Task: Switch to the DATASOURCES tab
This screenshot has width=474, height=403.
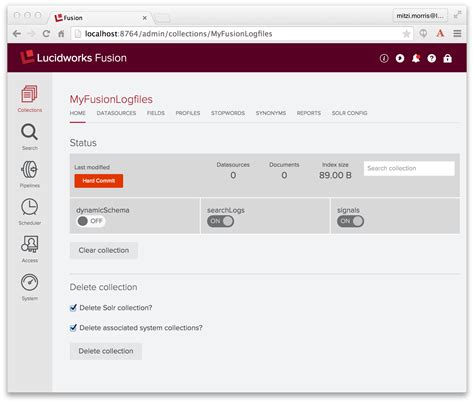Action: click(x=116, y=113)
